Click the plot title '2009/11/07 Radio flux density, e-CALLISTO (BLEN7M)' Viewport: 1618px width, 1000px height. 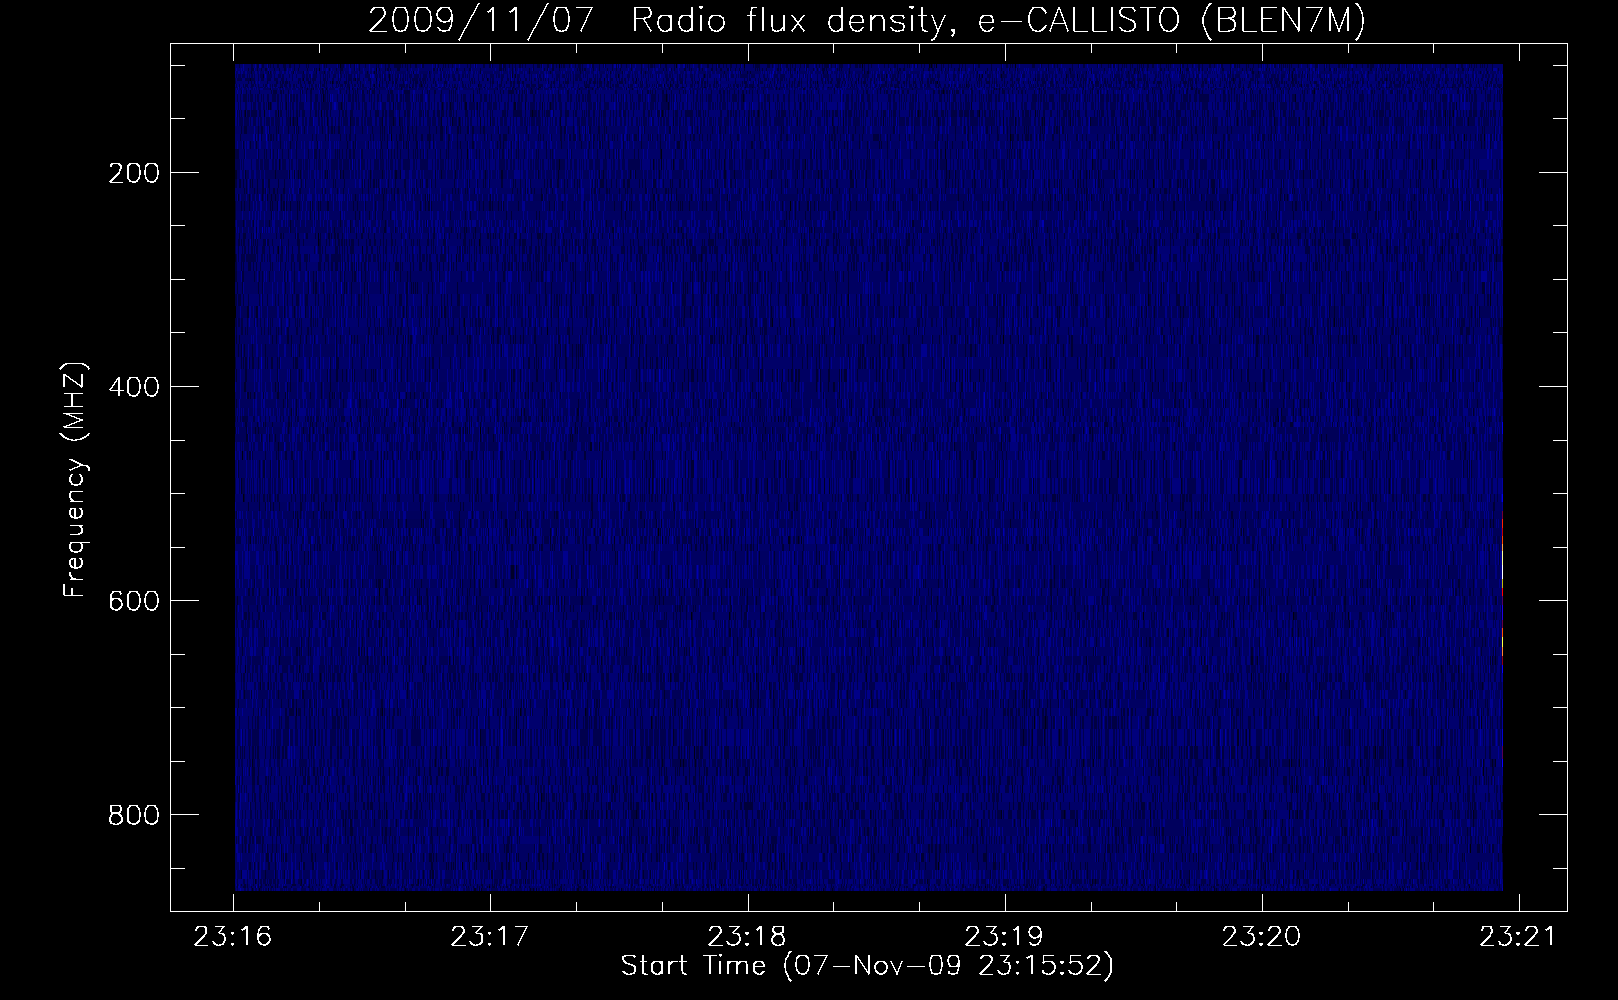point(867,21)
